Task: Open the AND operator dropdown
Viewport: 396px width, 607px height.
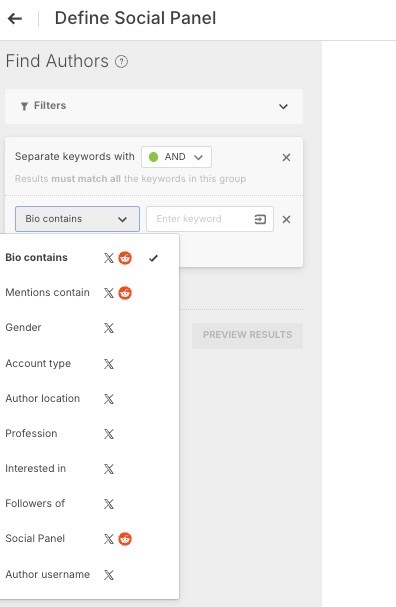Action: pyautogui.click(x=176, y=157)
